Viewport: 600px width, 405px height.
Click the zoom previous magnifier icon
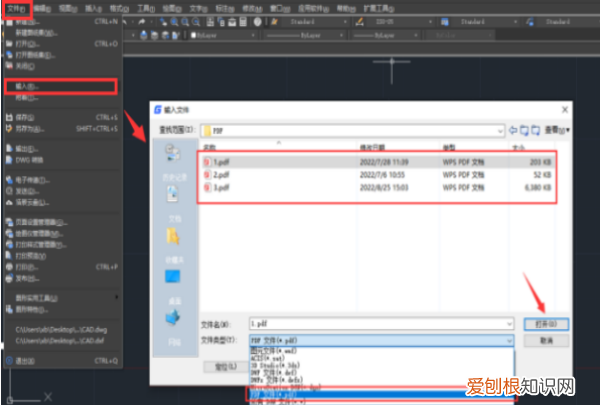pos(196,22)
